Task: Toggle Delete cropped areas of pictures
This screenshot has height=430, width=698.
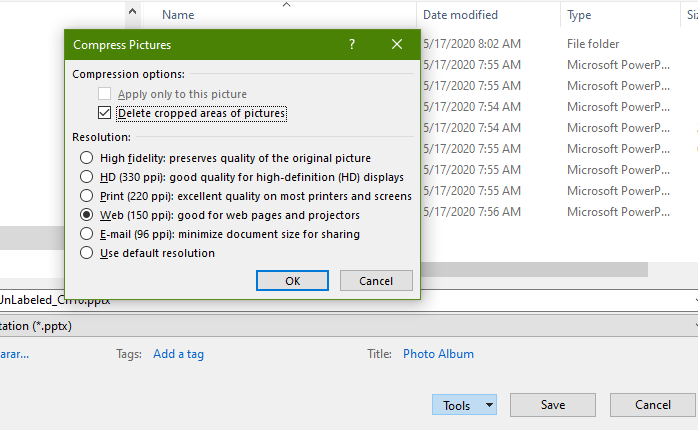Action: 105,114
